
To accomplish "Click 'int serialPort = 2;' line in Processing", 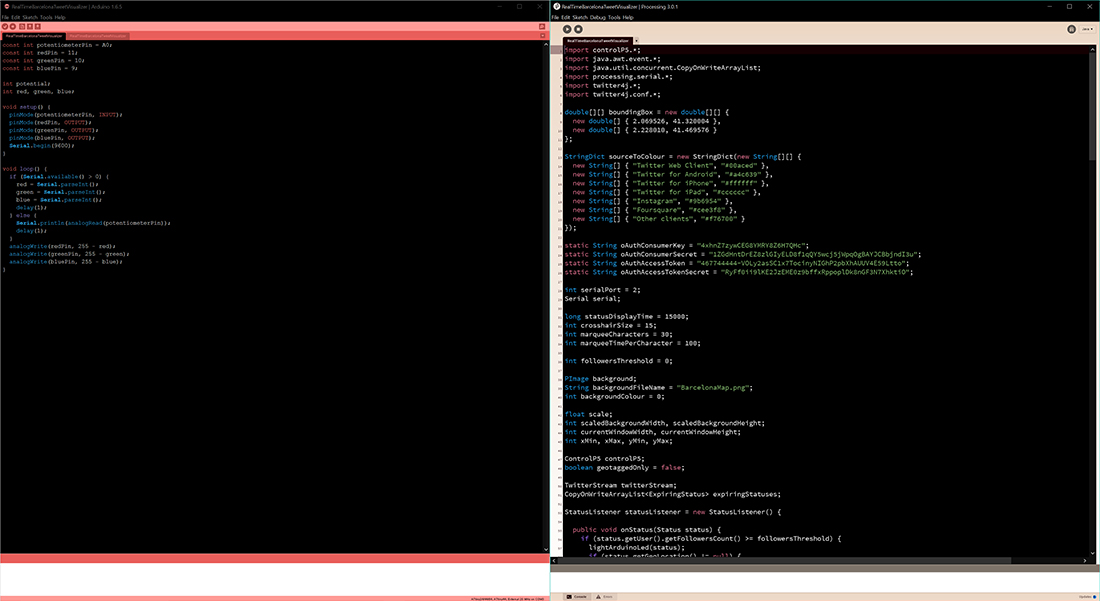I will pyautogui.click(x=603, y=290).
